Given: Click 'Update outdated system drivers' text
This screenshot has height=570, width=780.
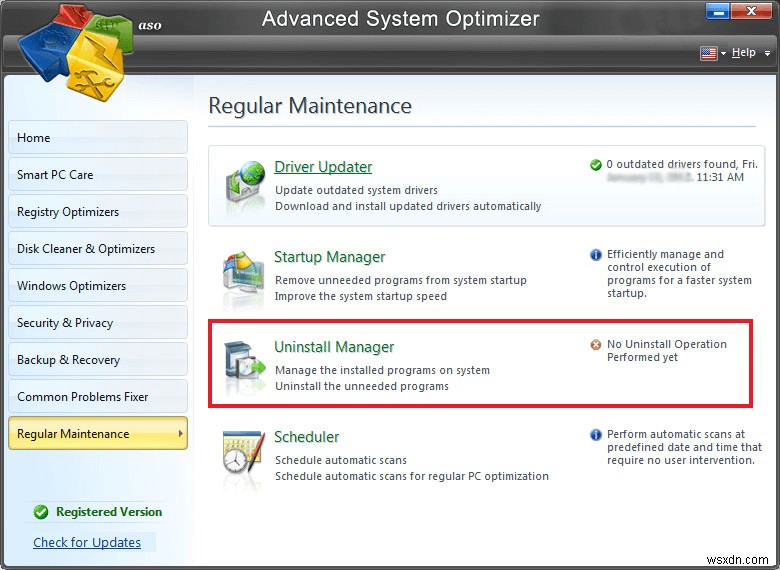Looking at the screenshot, I should pyautogui.click(x=357, y=190).
